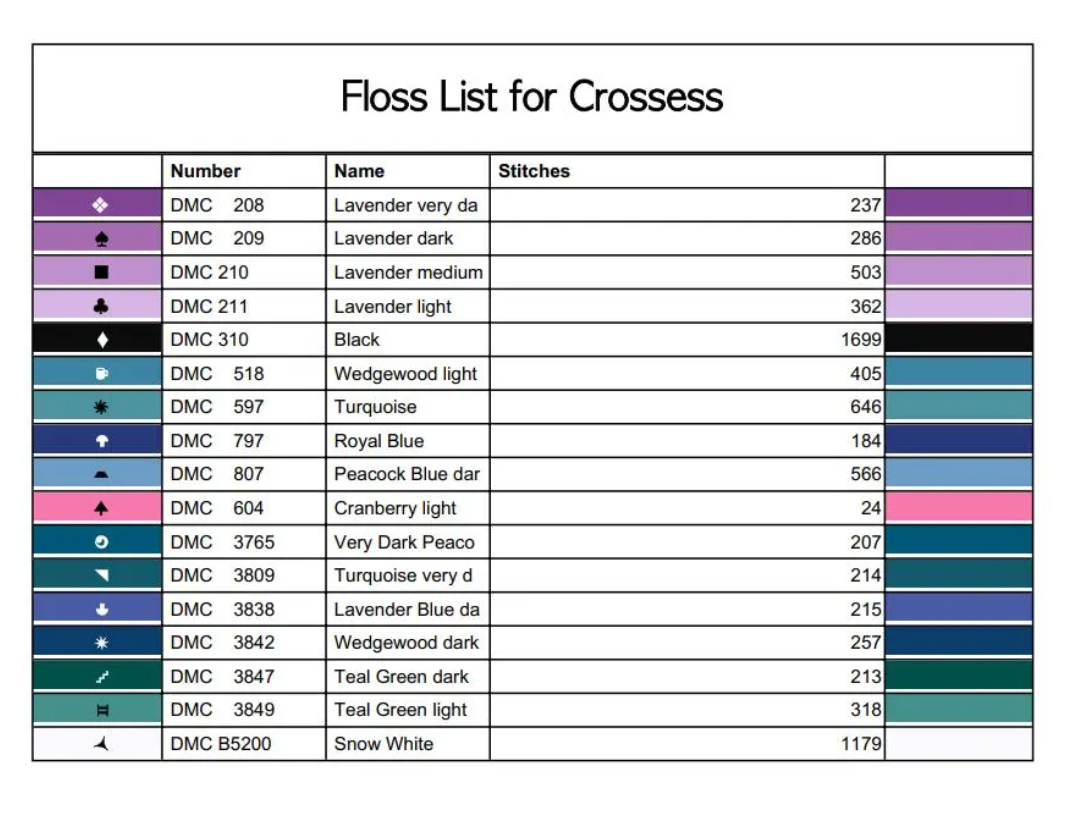
Task: Select the right-side Turquoise color swatch
Action: 958,407
